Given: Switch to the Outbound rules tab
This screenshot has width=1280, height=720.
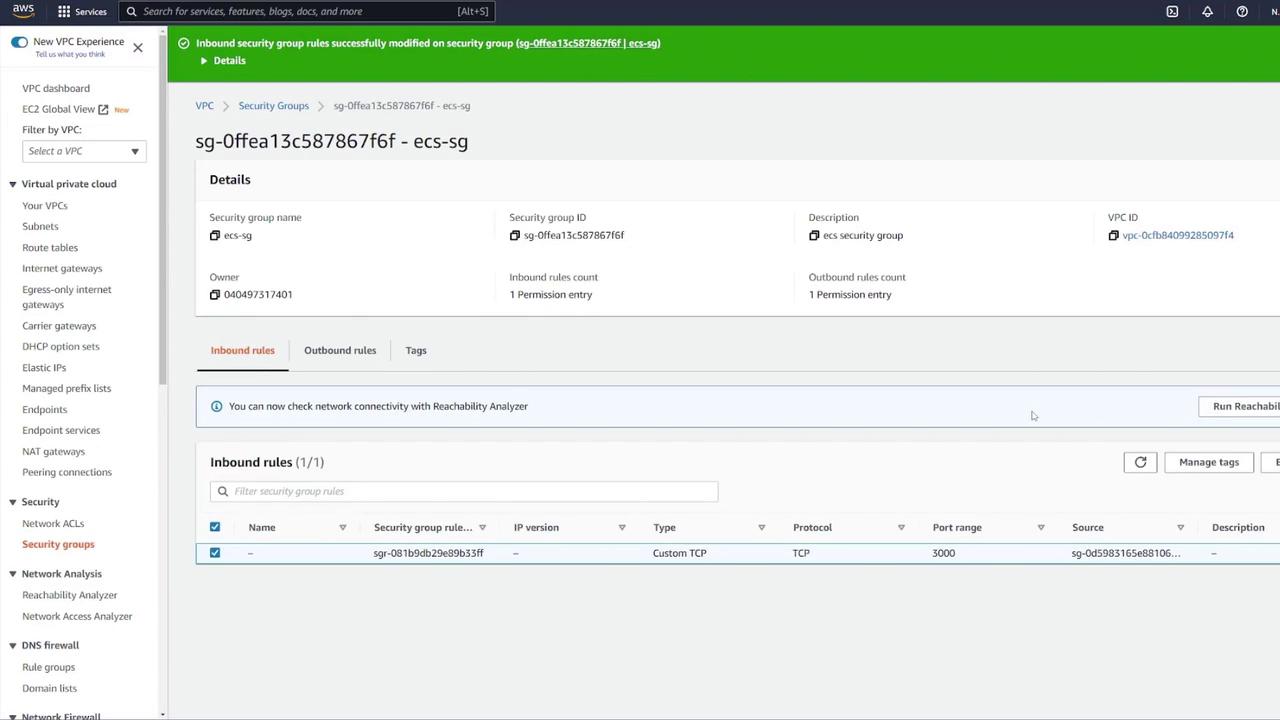Looking at the screenshot, I should 340,350.
